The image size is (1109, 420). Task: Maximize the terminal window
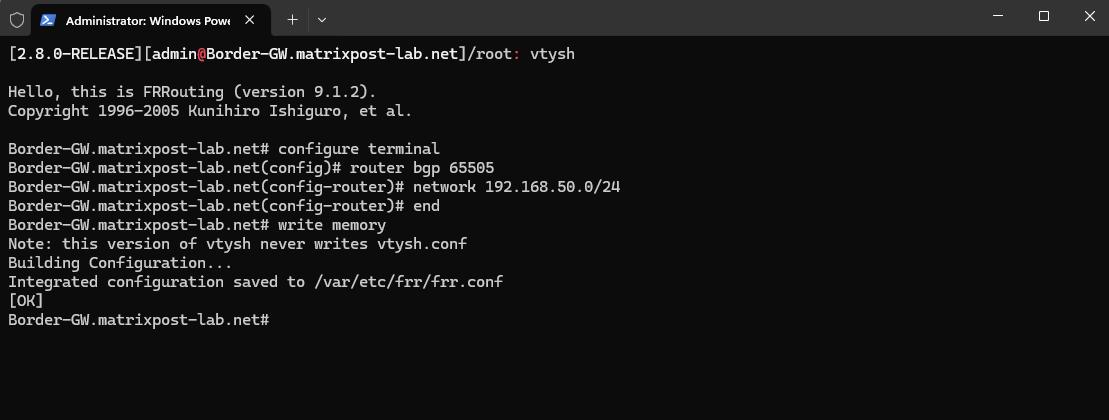(1043, 16)
